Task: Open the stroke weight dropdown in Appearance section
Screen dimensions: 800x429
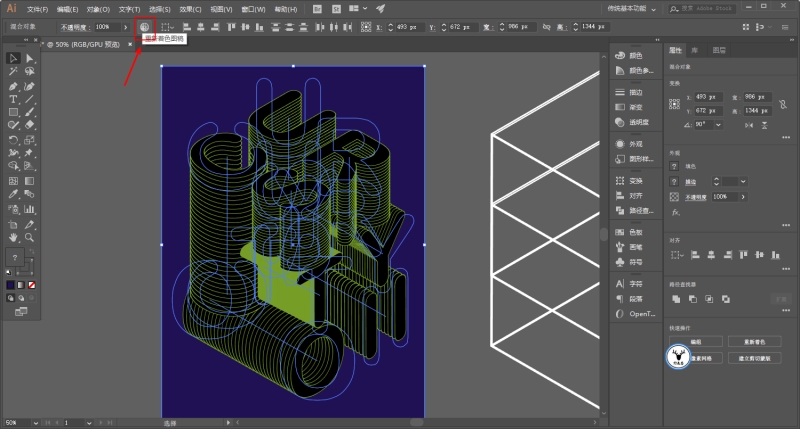Action: [x=741, y=181]
